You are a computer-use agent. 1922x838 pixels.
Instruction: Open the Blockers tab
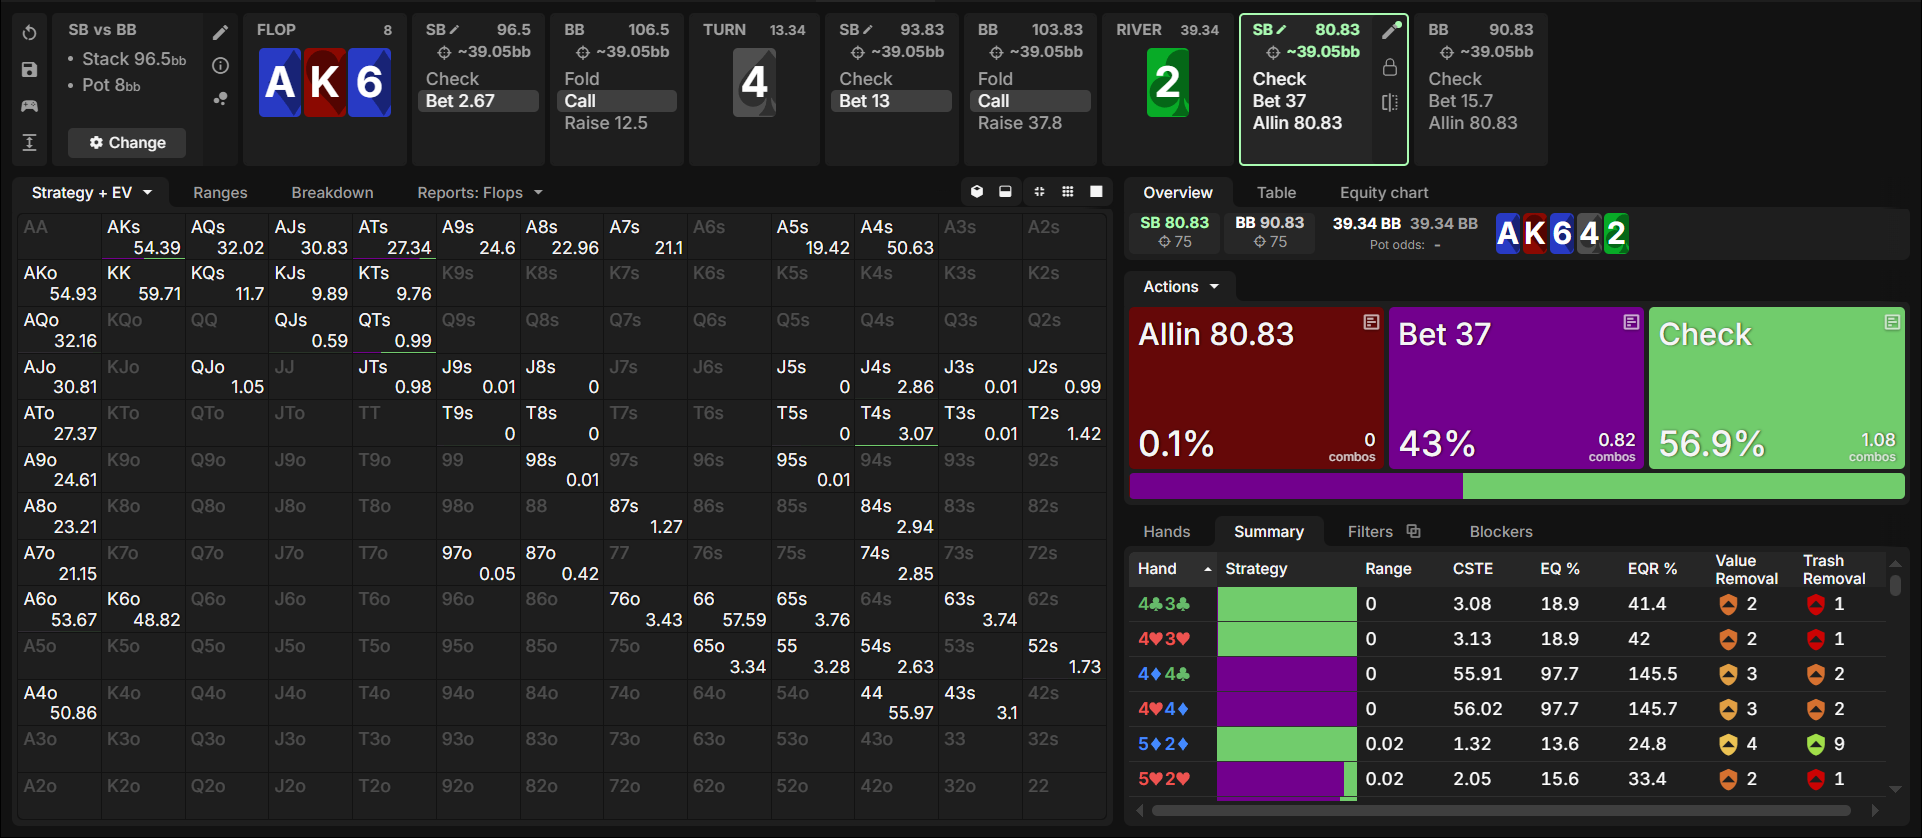(1500, 531)
